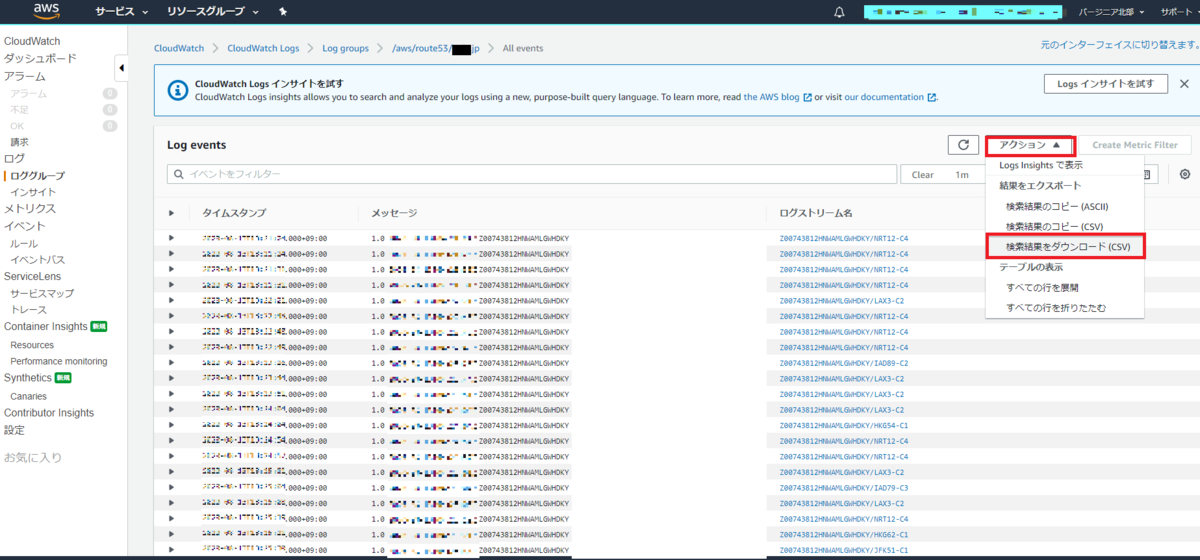Click external link icon after our documentation
Viewport: 1200px width, 560px height.
click(932, 98)
